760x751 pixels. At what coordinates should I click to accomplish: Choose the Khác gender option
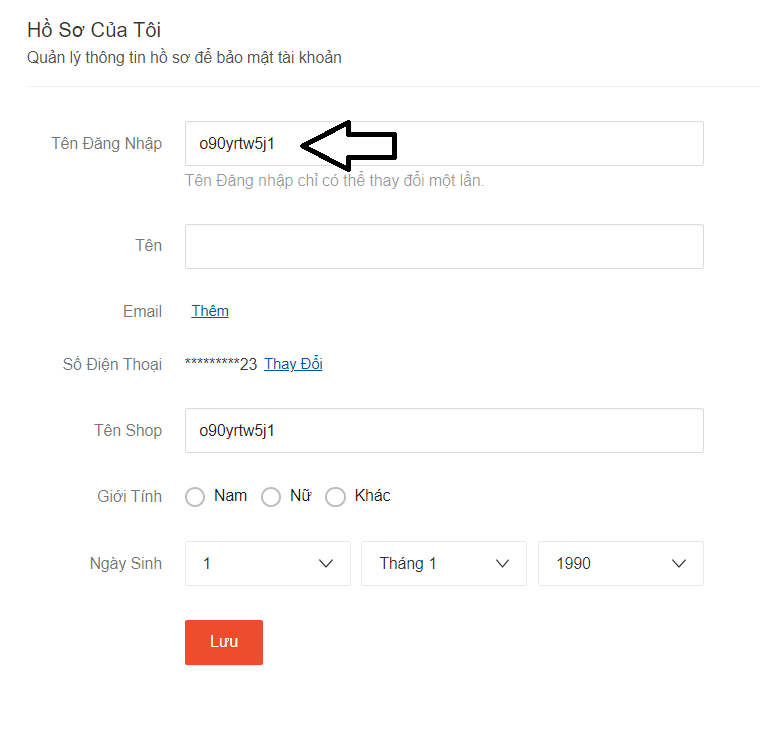pyautogui.click(x=336, y=497)
